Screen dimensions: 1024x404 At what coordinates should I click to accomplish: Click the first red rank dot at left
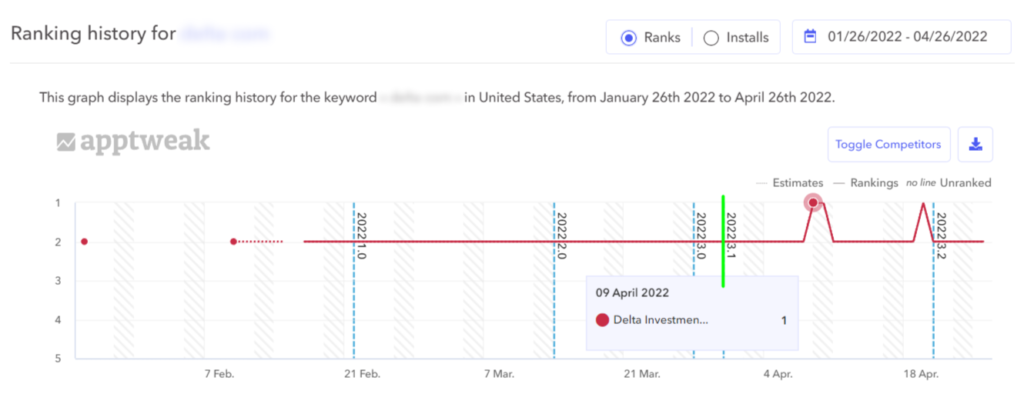pos(84,241)
